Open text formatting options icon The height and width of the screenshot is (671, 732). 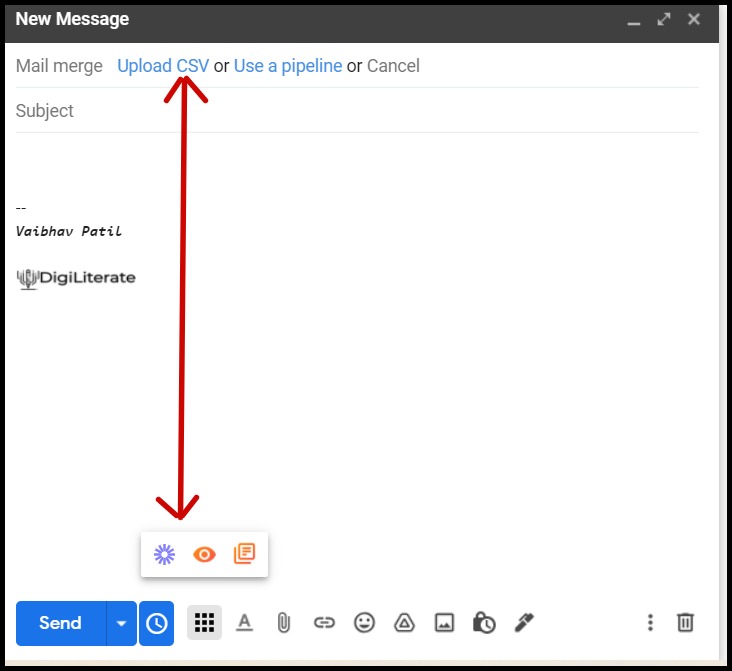click(x=244, y=623)
